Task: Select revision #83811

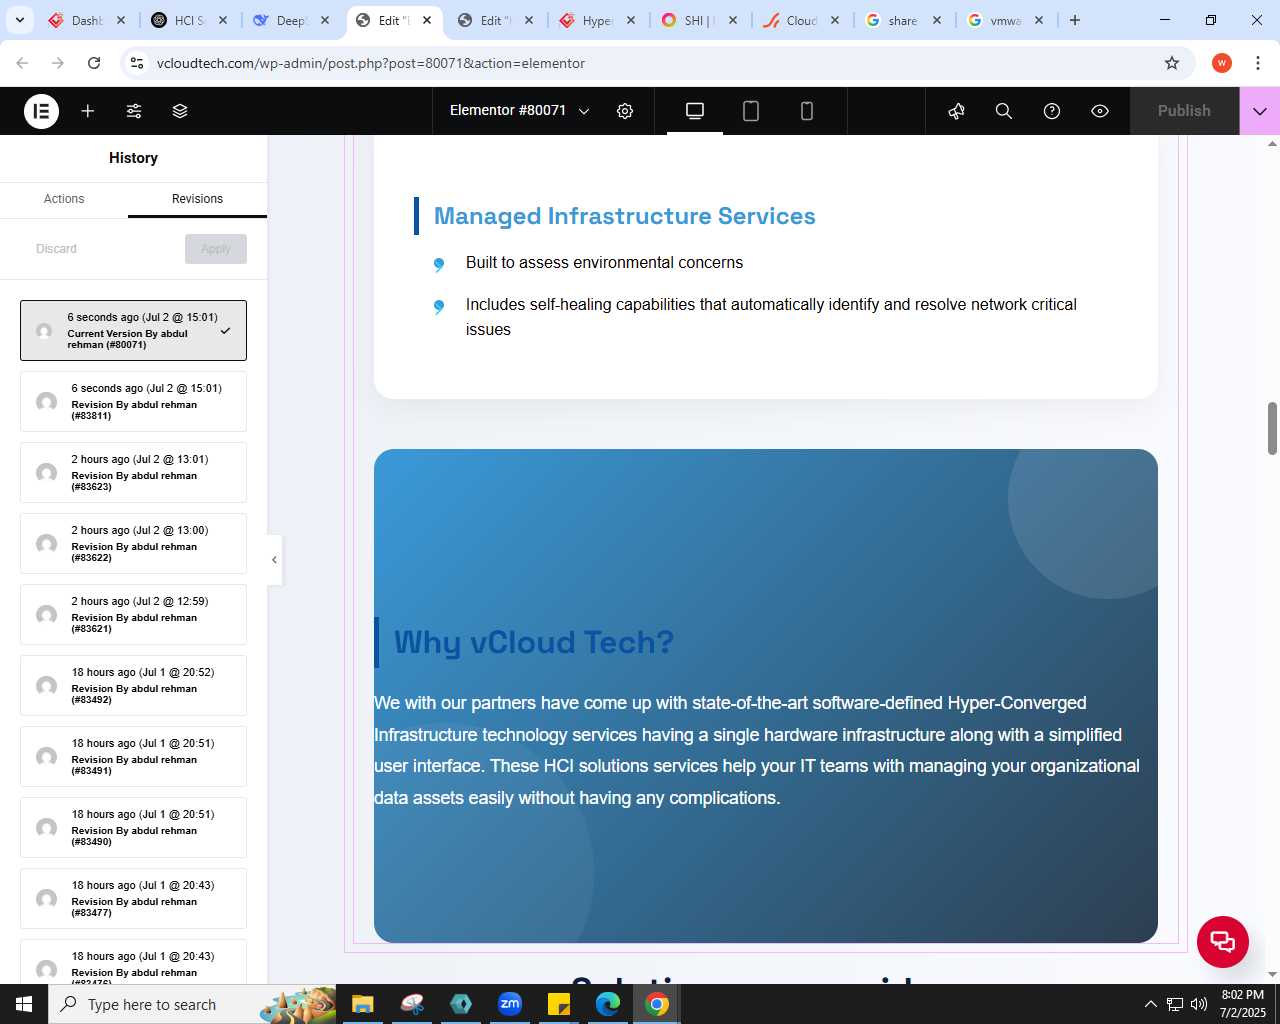Action: (x=133, y=401)
